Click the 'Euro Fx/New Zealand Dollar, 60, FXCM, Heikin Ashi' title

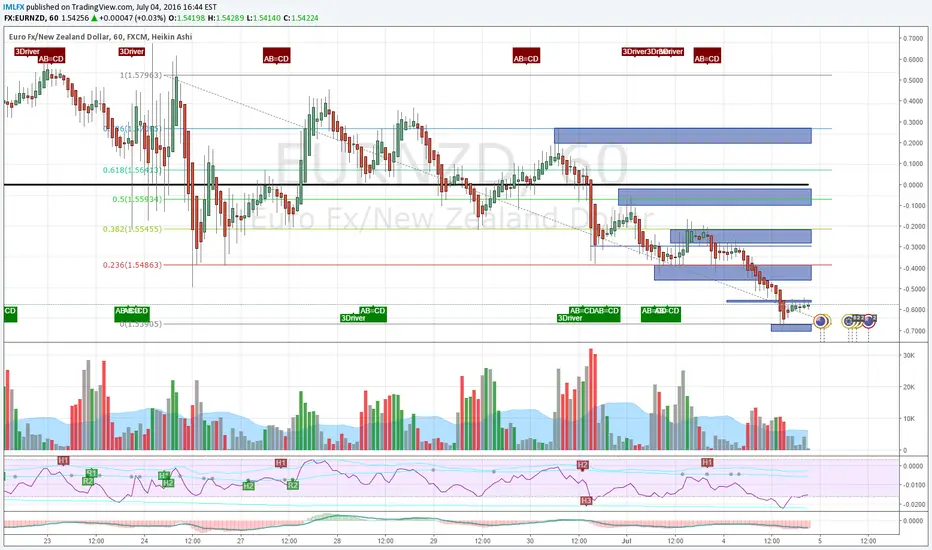point(100,37)
